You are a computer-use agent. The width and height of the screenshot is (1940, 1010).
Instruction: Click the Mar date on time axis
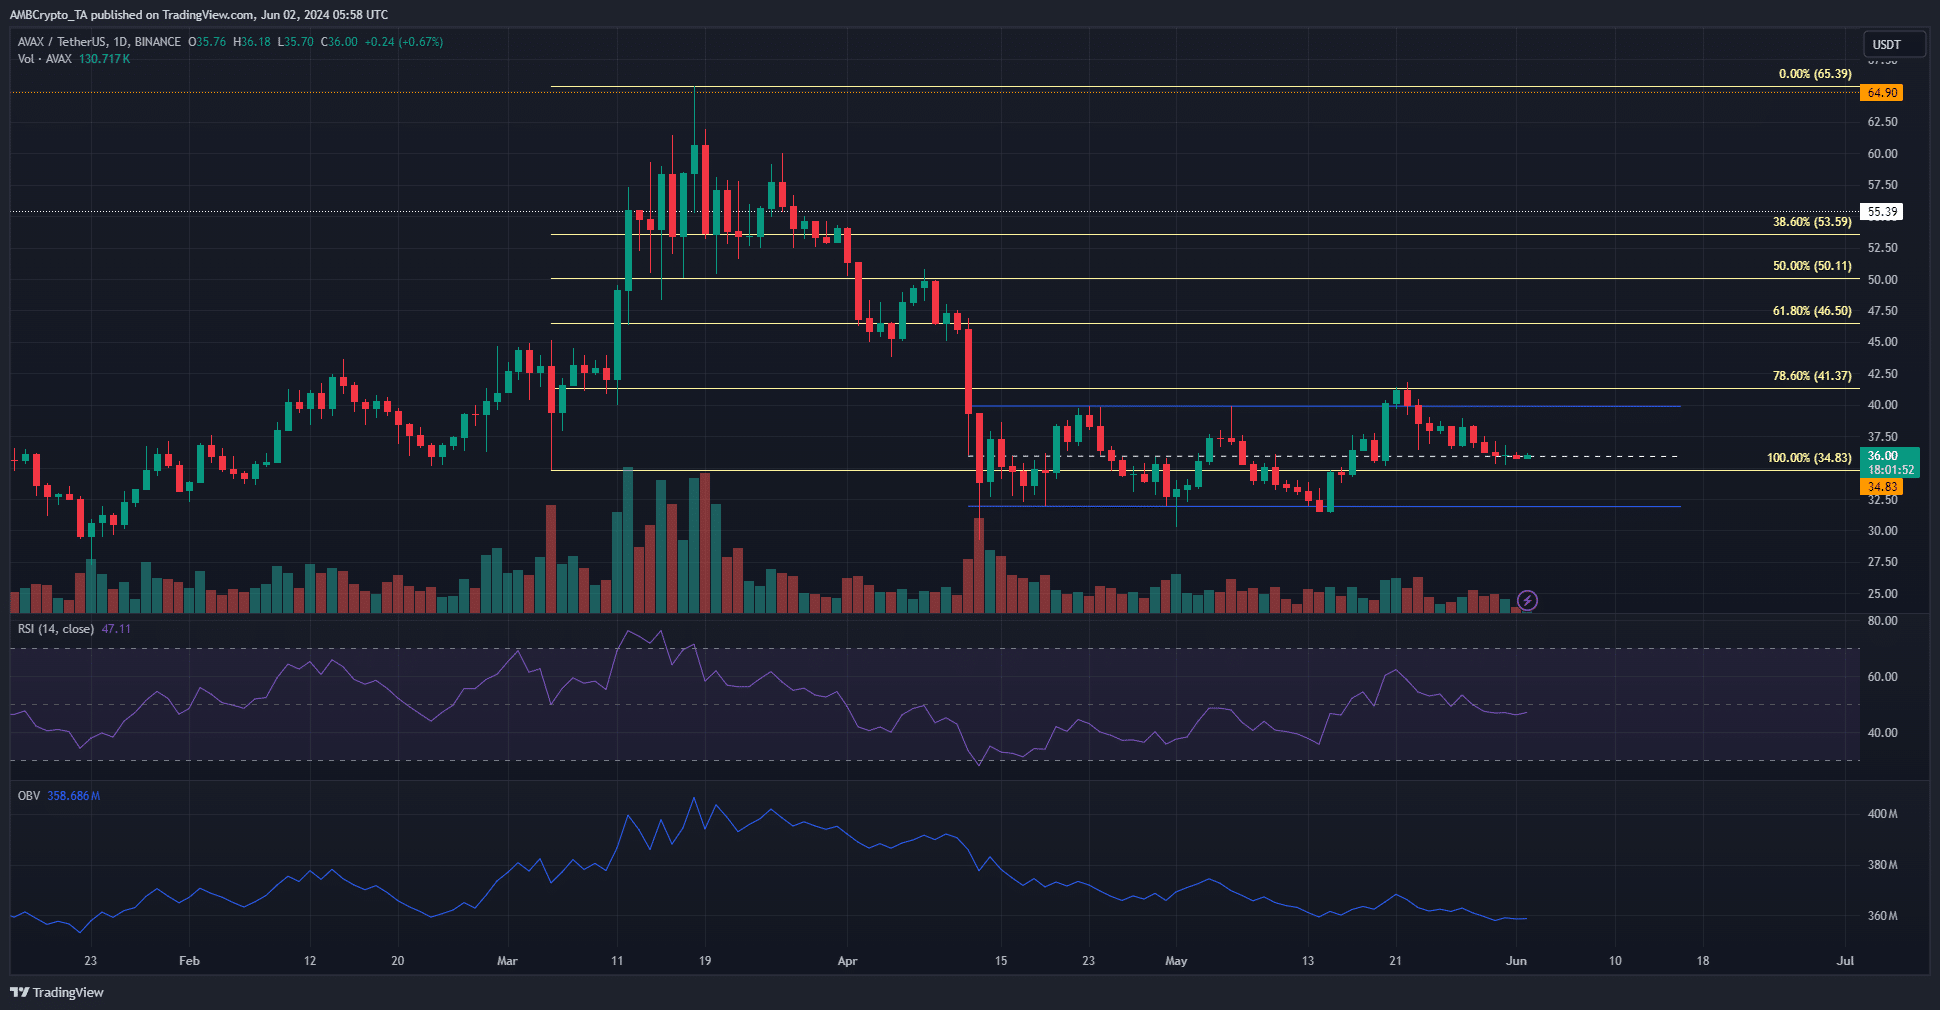pos(507,961)
